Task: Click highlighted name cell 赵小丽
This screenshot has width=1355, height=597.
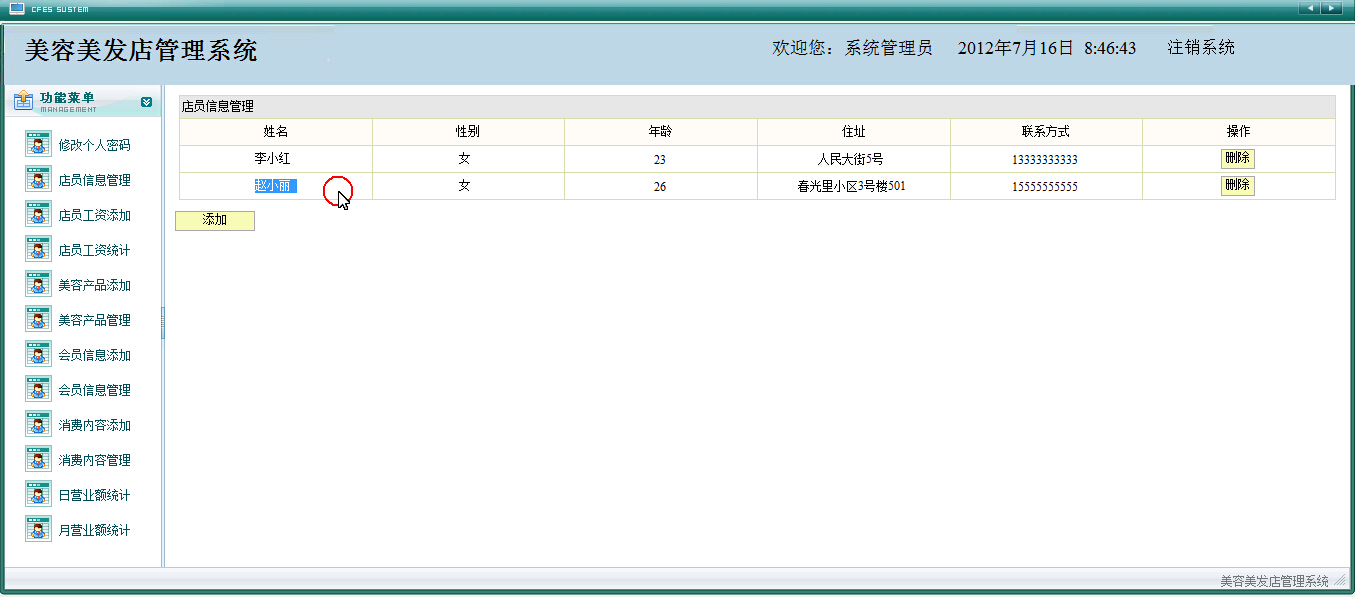Action: click(276, 186)
